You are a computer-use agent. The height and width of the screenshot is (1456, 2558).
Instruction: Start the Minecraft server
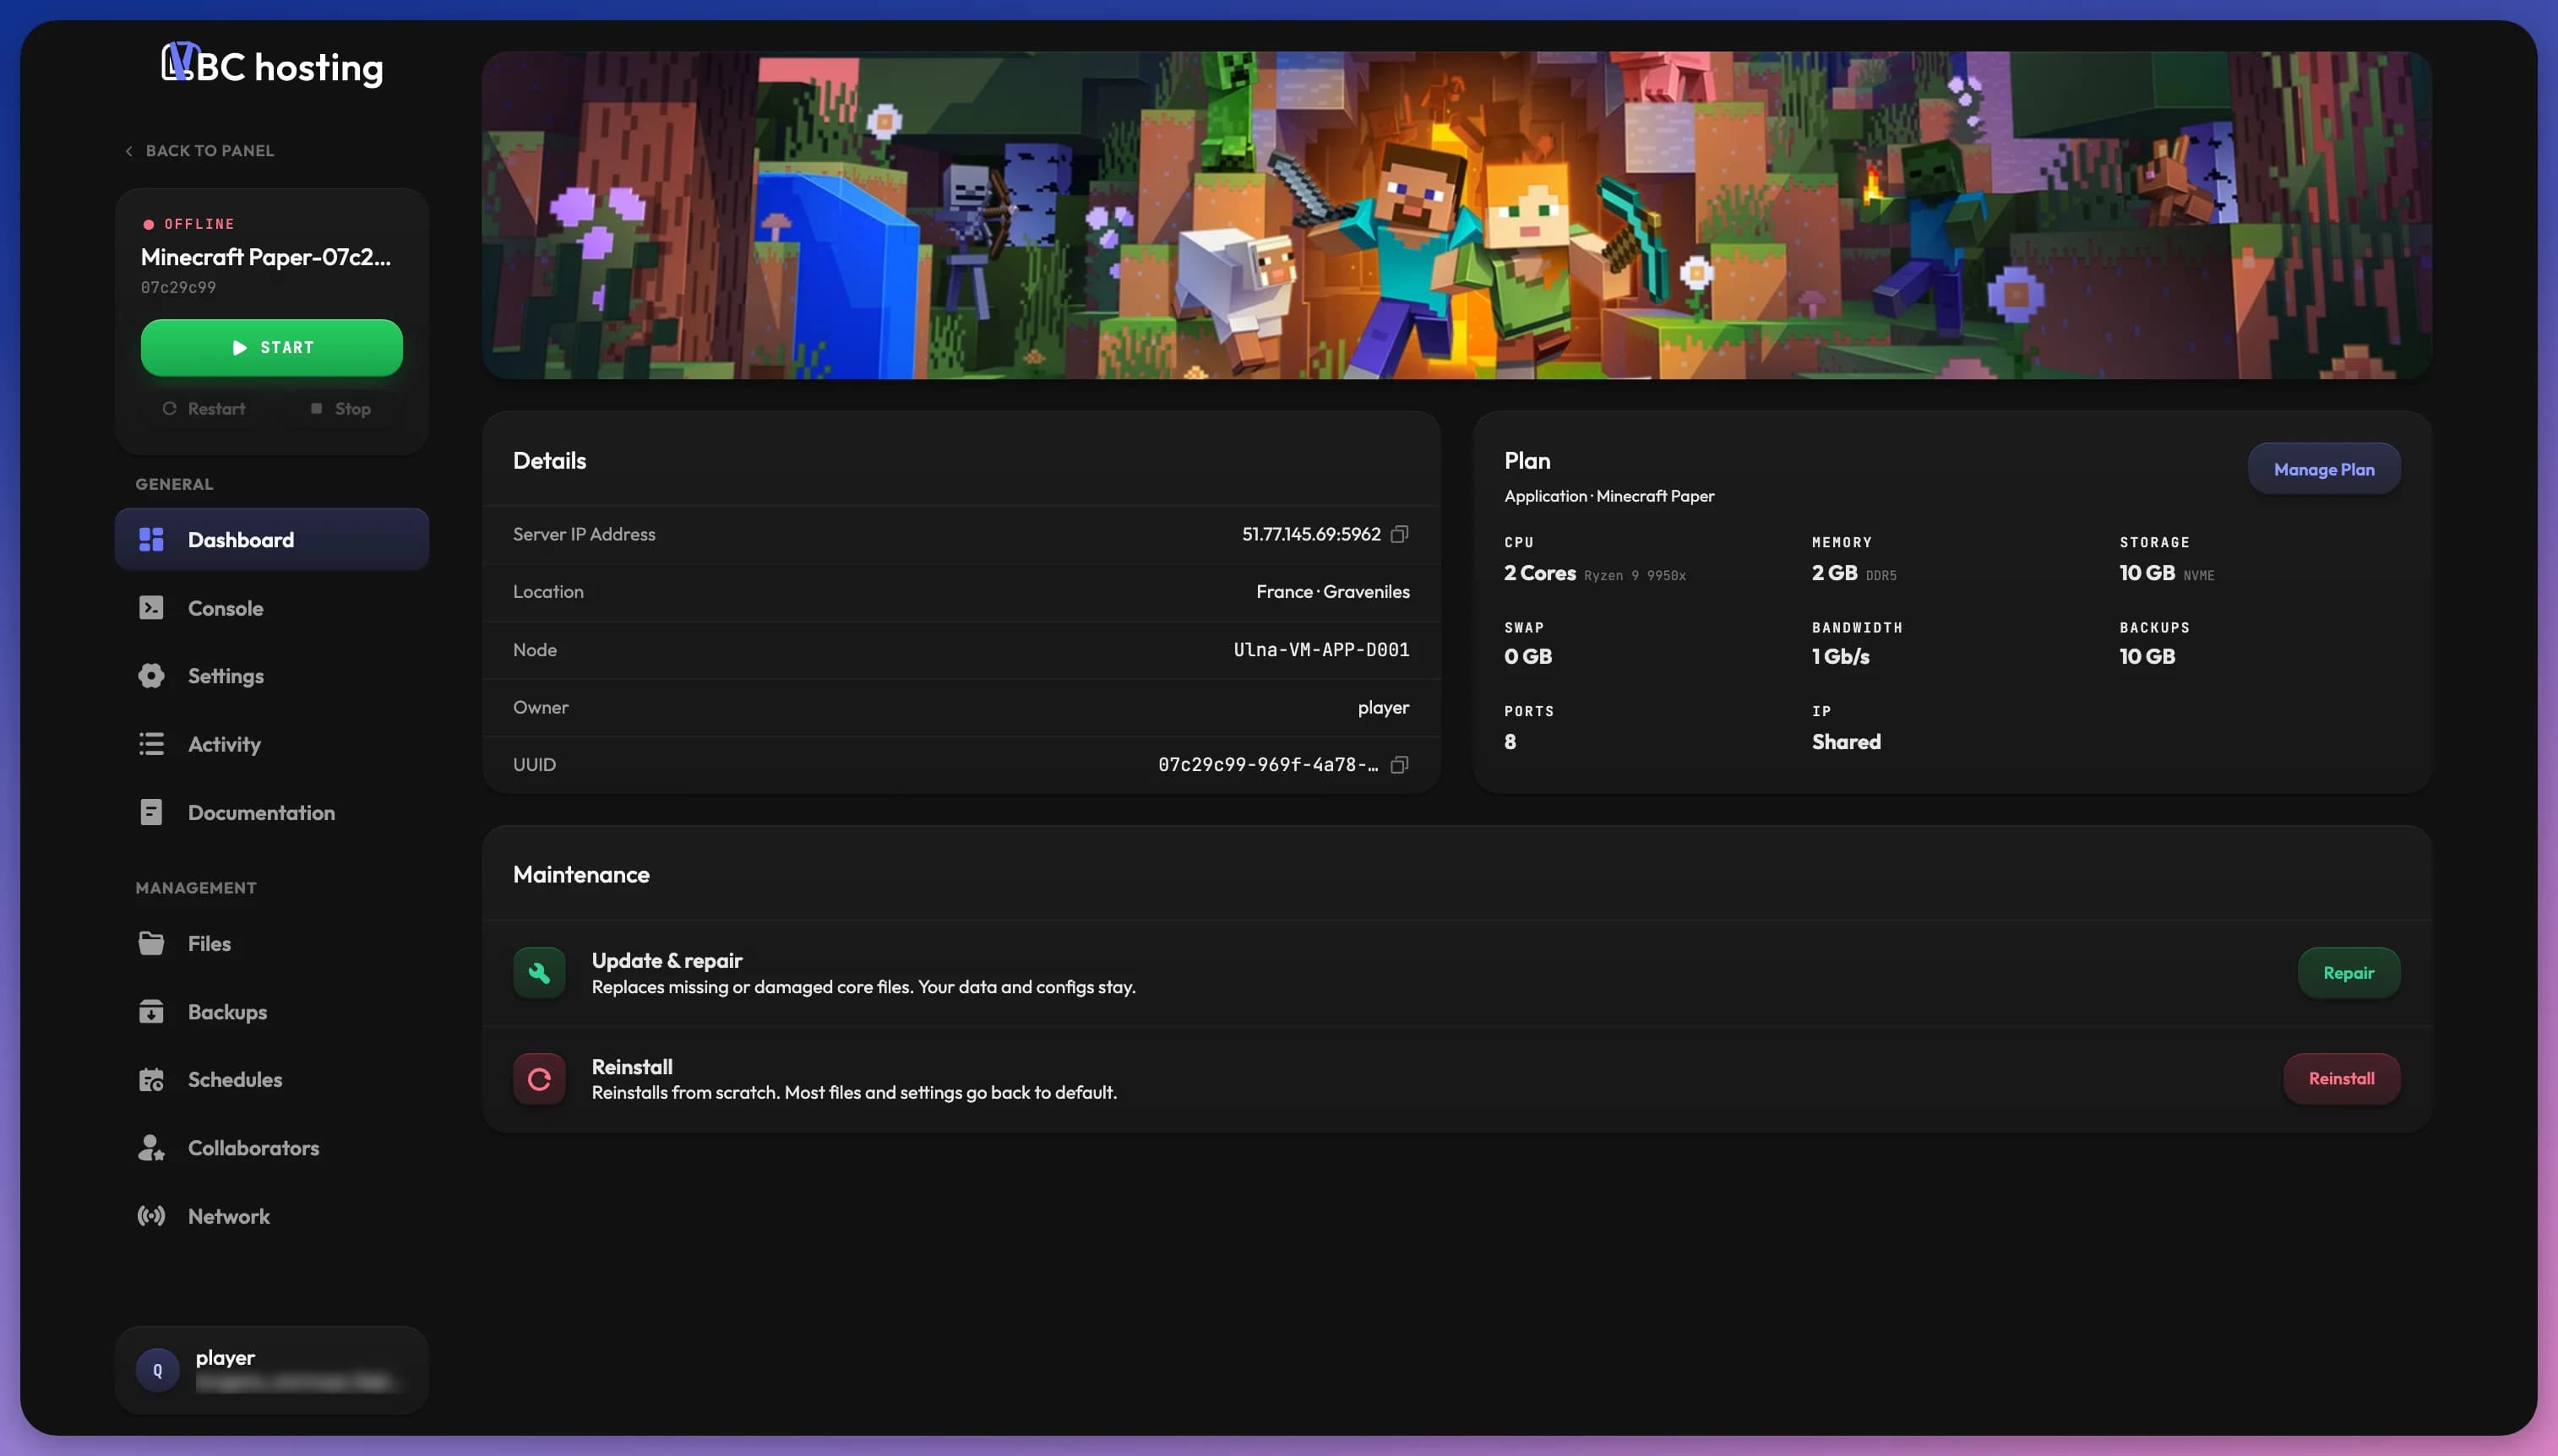[272, 347]
